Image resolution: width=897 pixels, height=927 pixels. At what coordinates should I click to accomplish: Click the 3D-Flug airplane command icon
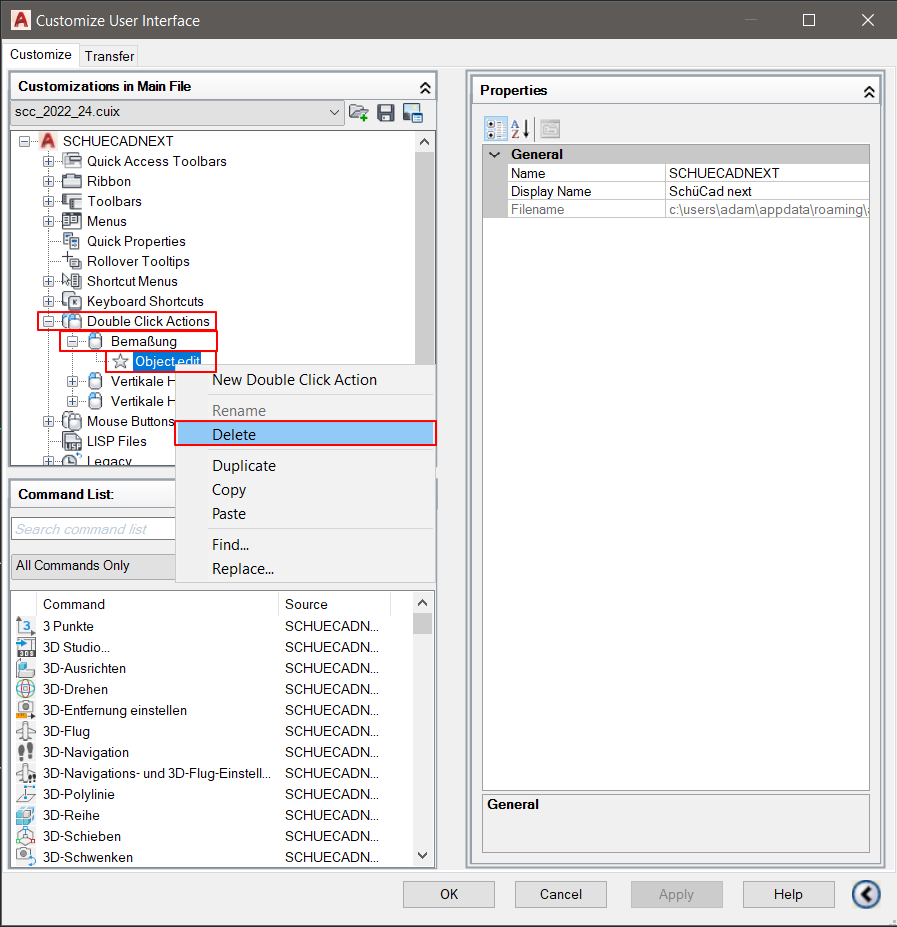26,732
